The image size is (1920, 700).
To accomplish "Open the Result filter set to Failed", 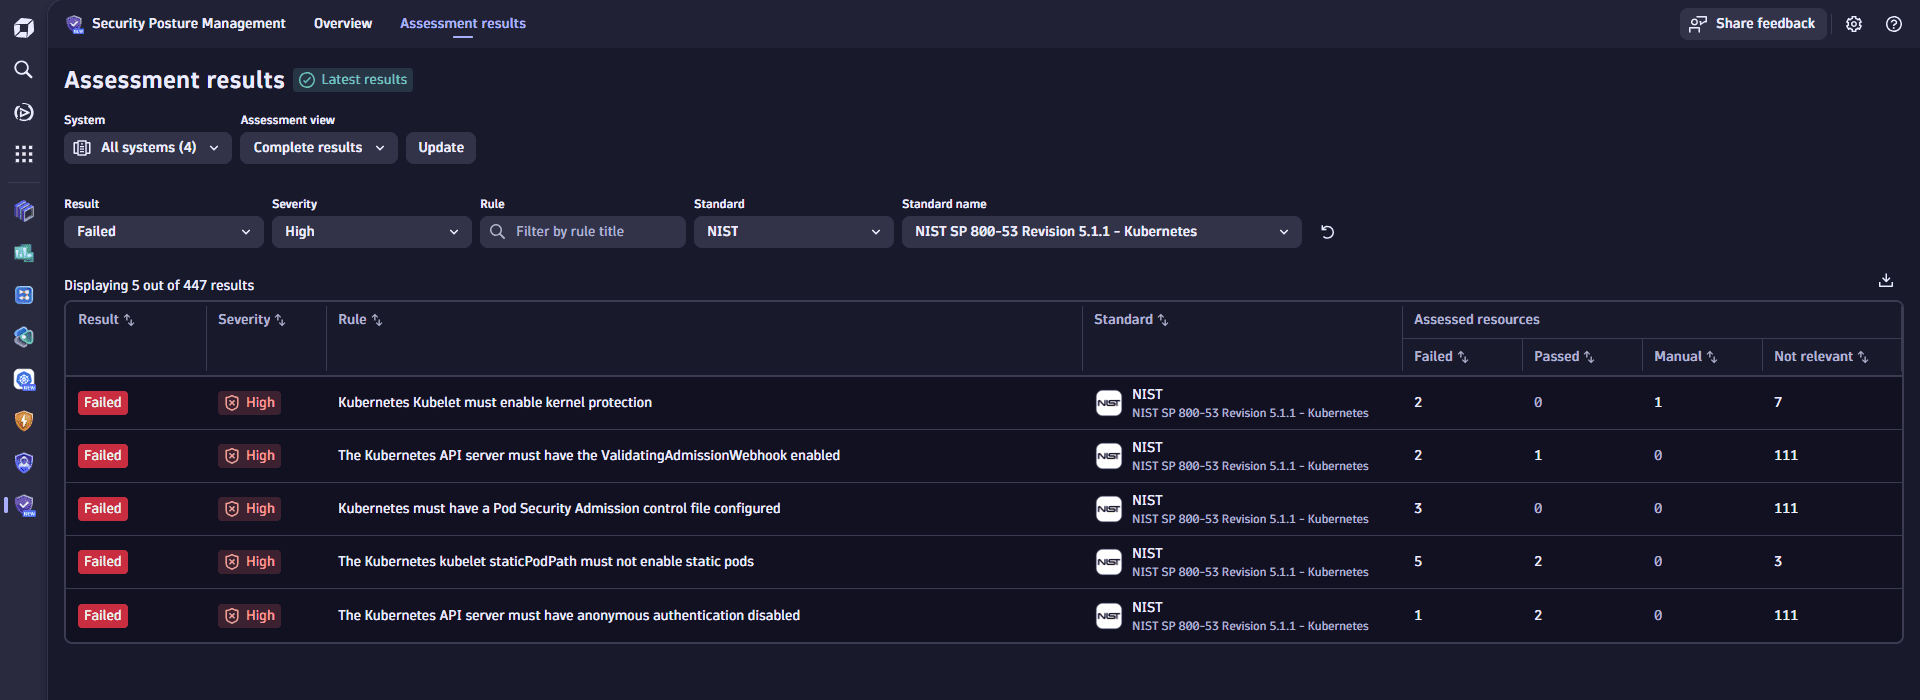I will [163, 232].
